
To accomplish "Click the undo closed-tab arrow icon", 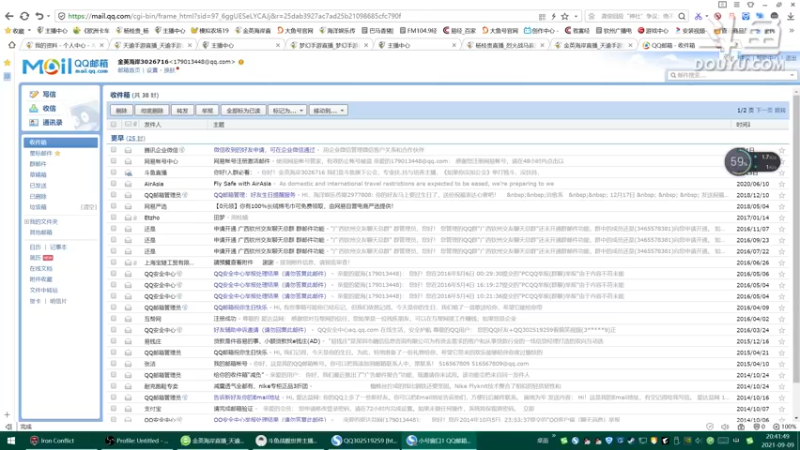I will click(39, 16).
